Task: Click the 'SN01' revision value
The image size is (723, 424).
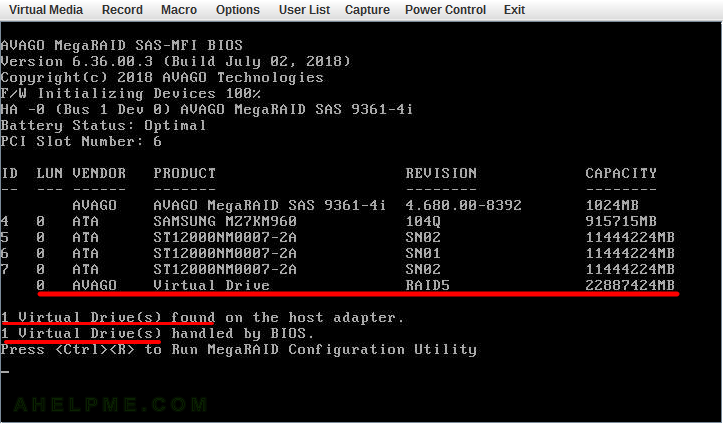Action: (x=423, y=253)
